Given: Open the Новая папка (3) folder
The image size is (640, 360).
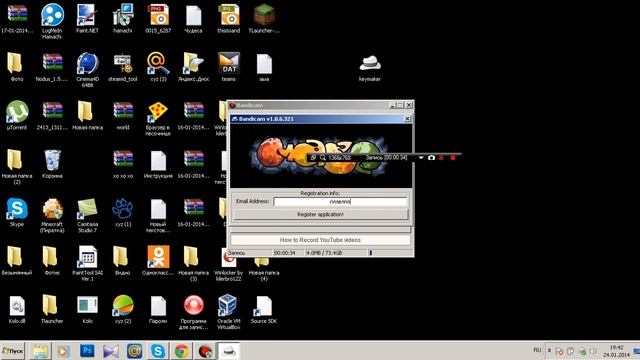Looking at the screenshot, I should click(193, 263).
